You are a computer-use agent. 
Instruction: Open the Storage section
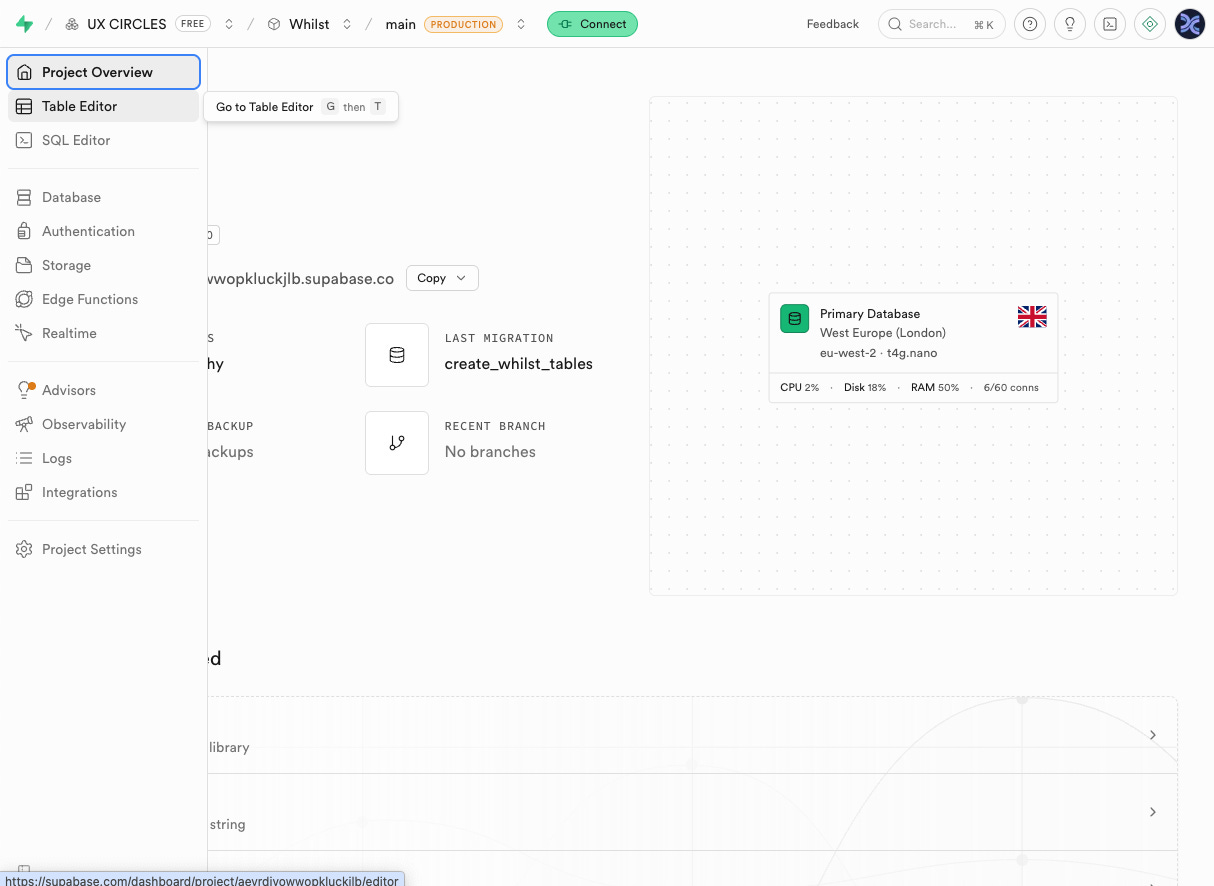(x=104, y=265)
